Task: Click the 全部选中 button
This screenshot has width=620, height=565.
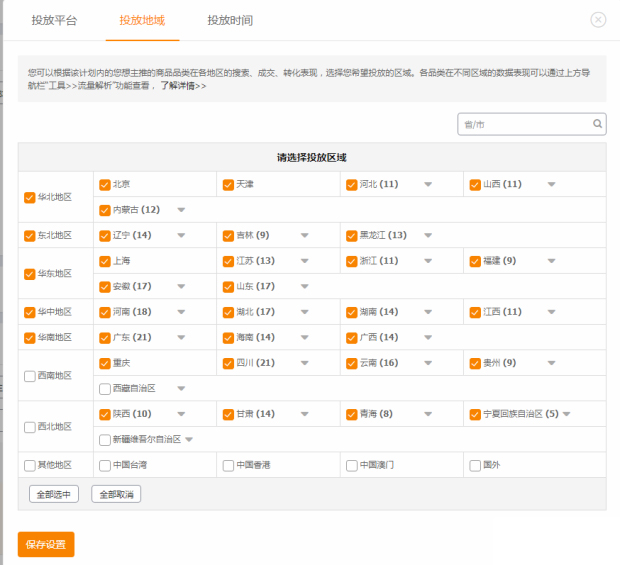Action: pyautogui.click(x=54, y=494)
